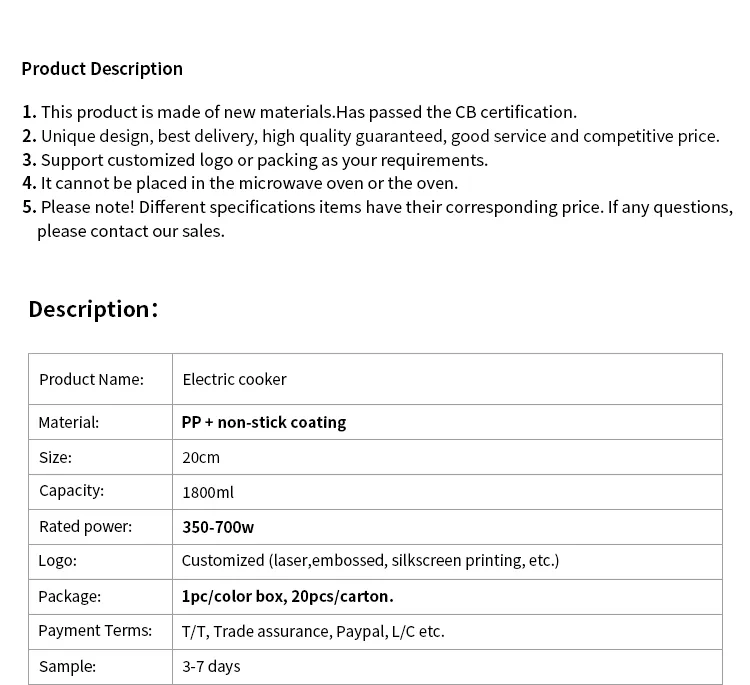Click the '20cm' size value
Image resolution: width=750 pixels, height=685 pixels.
(201, 457)
